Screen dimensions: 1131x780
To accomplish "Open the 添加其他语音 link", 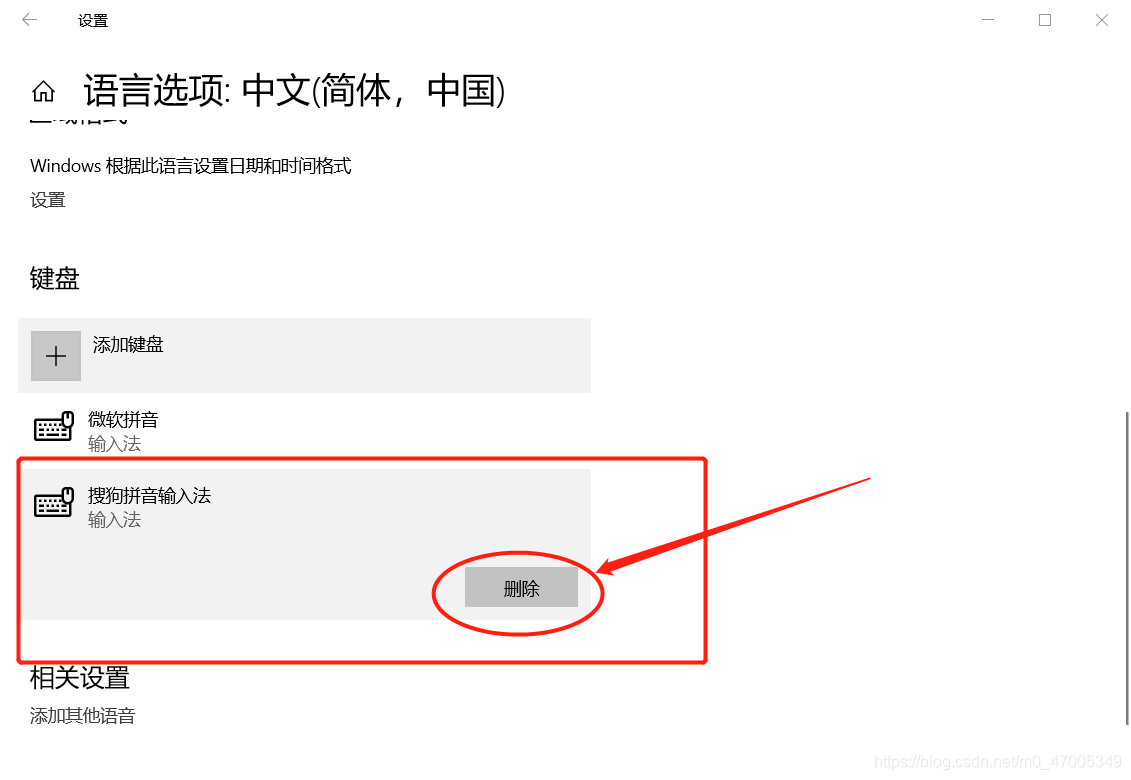I will (82, 716).
